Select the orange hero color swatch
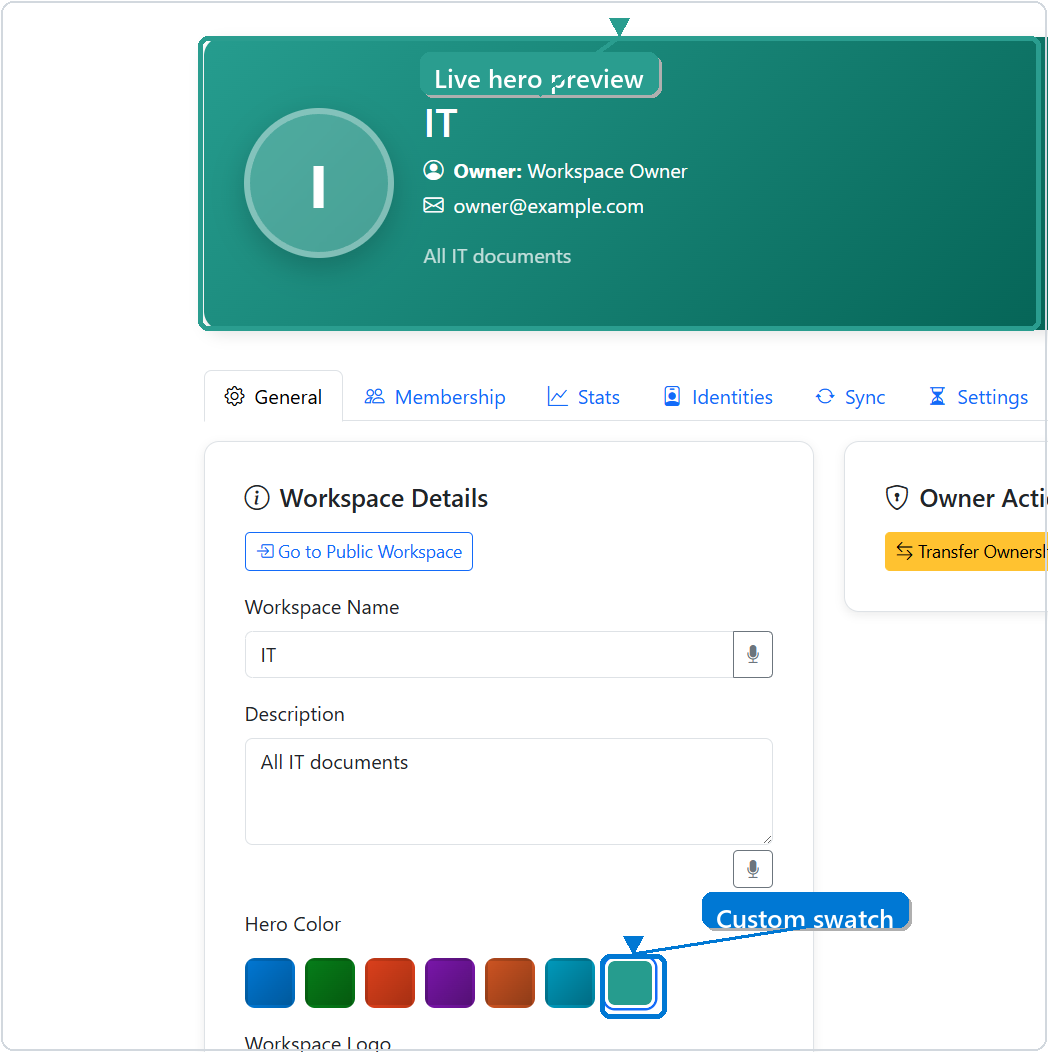Image resolution: width=1048 pixels, height=1052 pixels. pyautogui.click(x=510, y=983)
